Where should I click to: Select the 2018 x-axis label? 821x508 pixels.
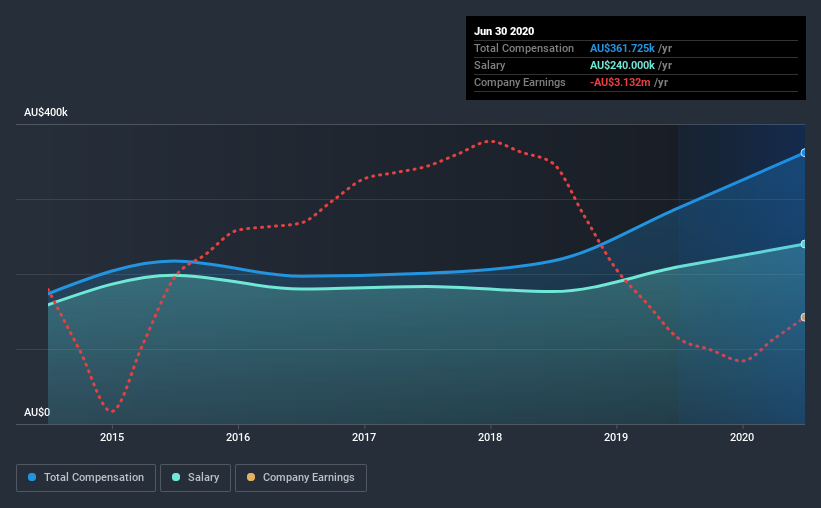(490, 437)
